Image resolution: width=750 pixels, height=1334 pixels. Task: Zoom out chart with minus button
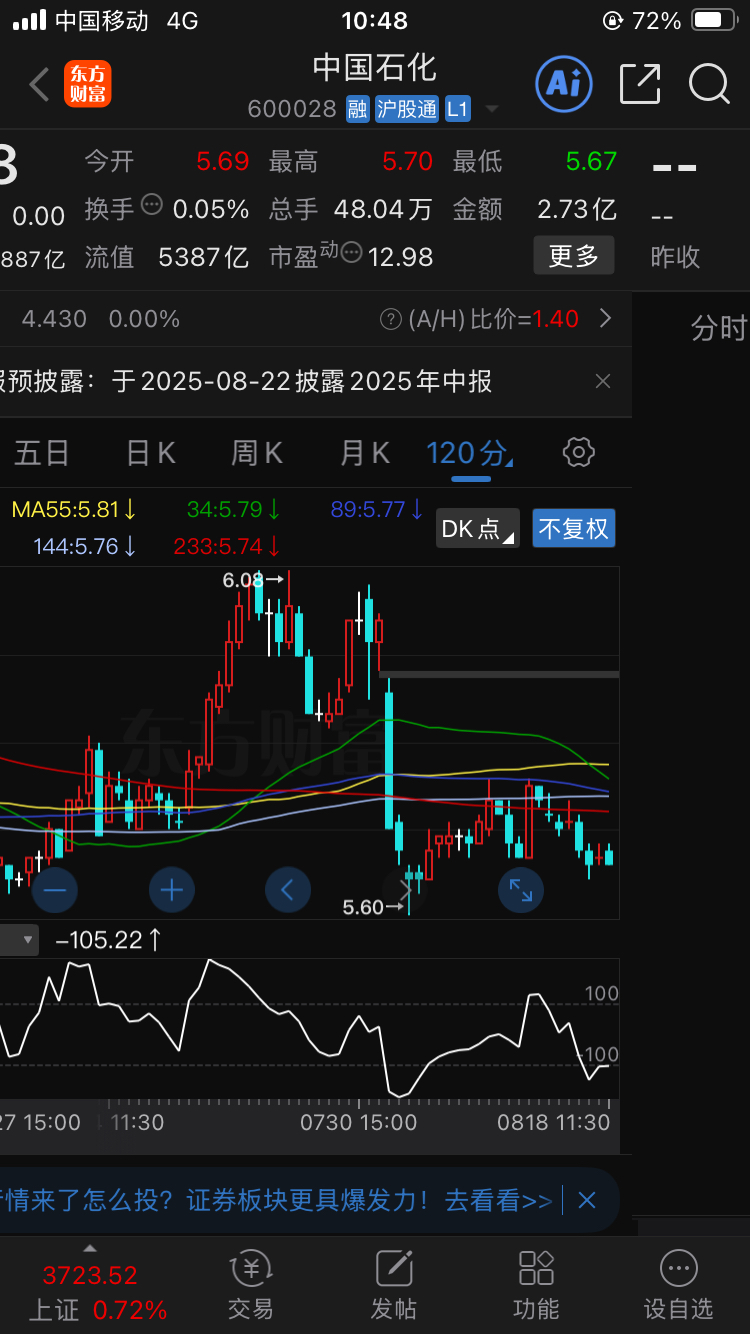pyautogui.click(x=55, y=889)
